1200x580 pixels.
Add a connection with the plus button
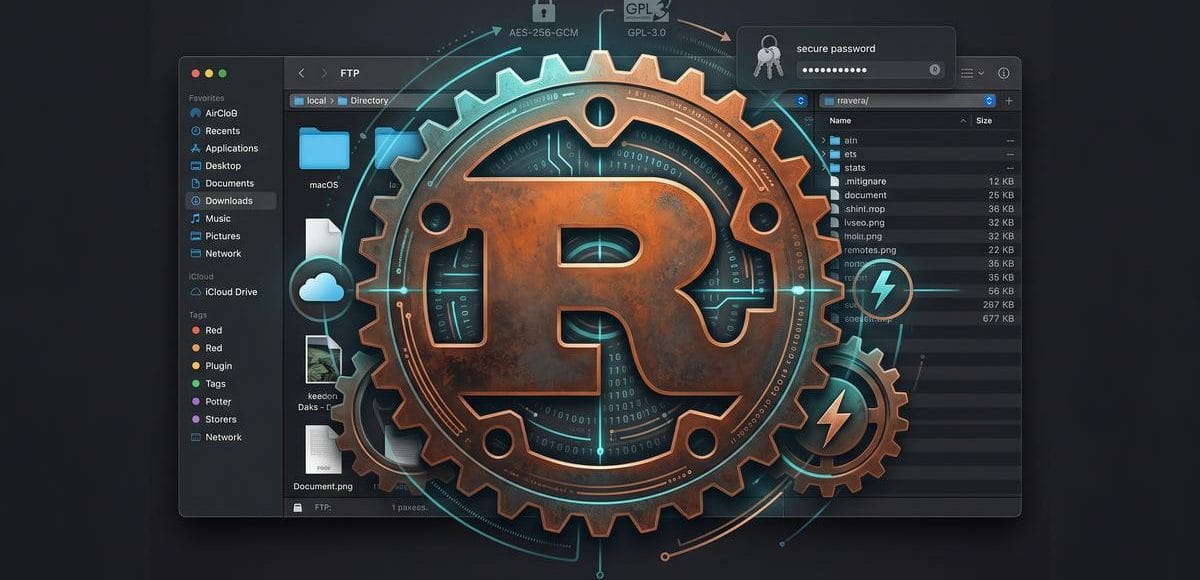(x=1008, y=101)
